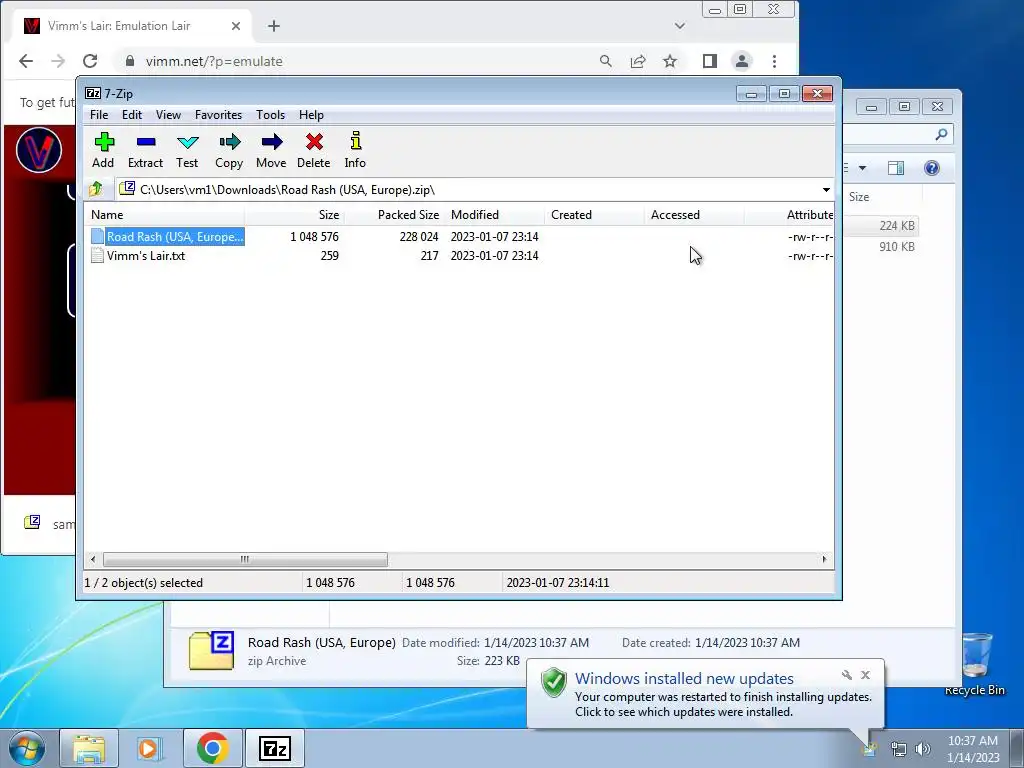Open Chrome three-dot menu

[775, 61]
